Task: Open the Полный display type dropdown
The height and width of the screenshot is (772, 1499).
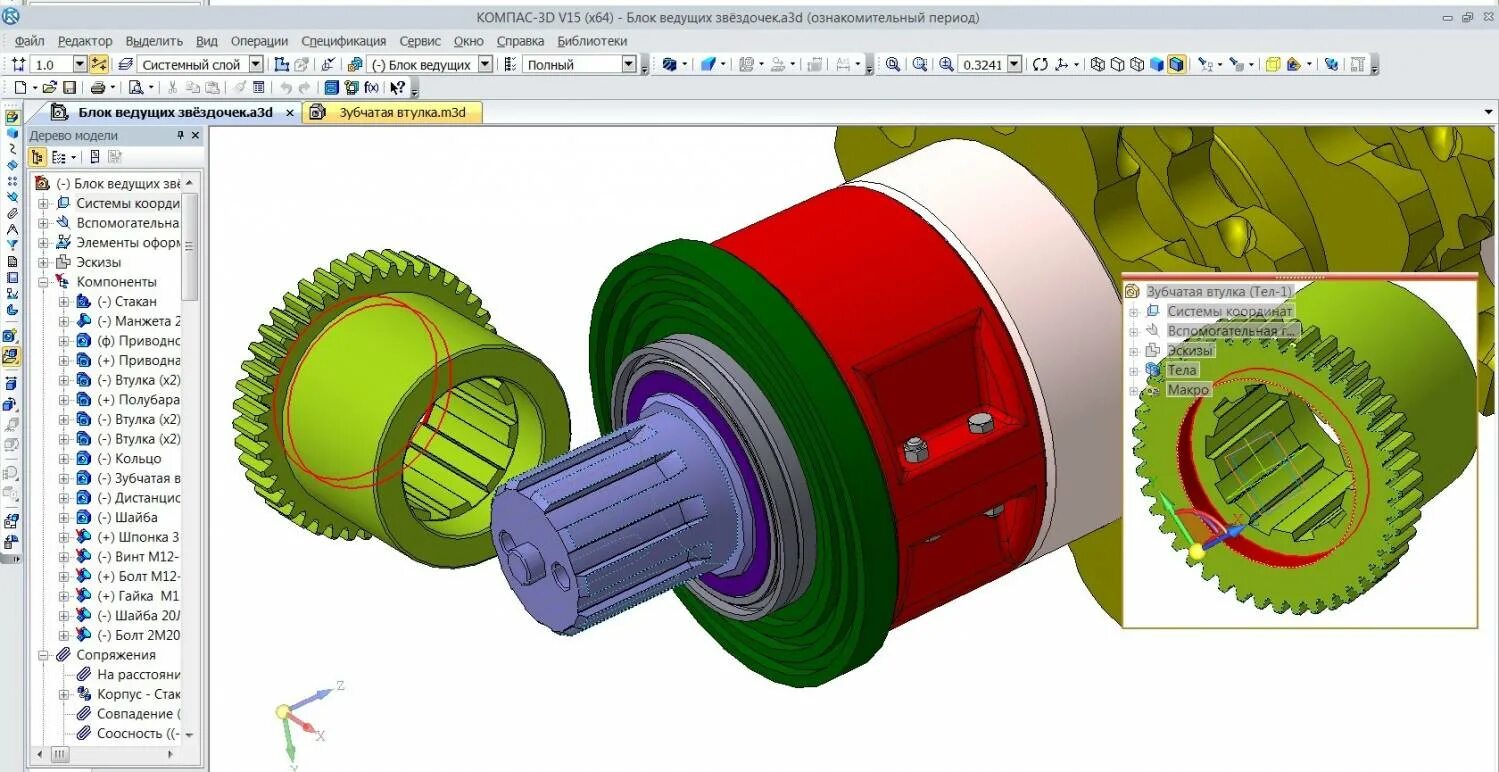Action: click(629, 64)
